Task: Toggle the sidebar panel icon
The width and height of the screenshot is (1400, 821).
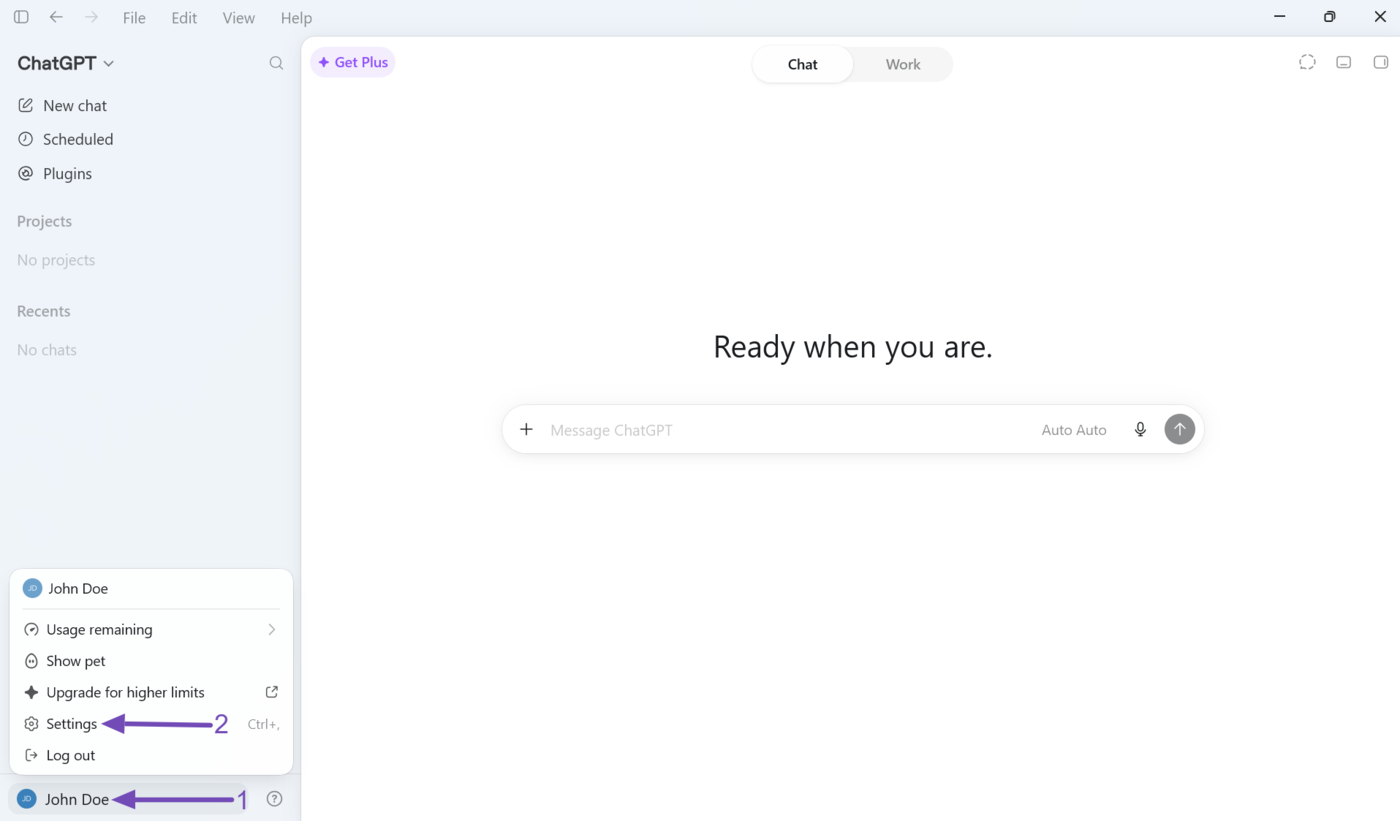Action: coord(21,17)
